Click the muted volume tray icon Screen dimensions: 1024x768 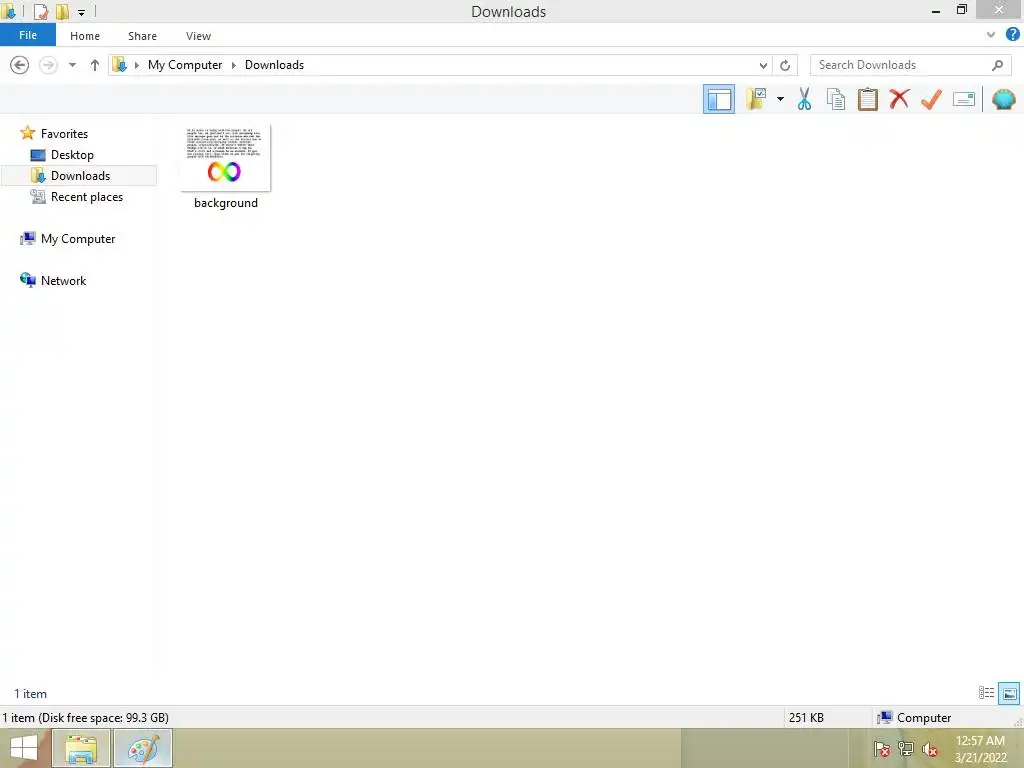(930, 749)
